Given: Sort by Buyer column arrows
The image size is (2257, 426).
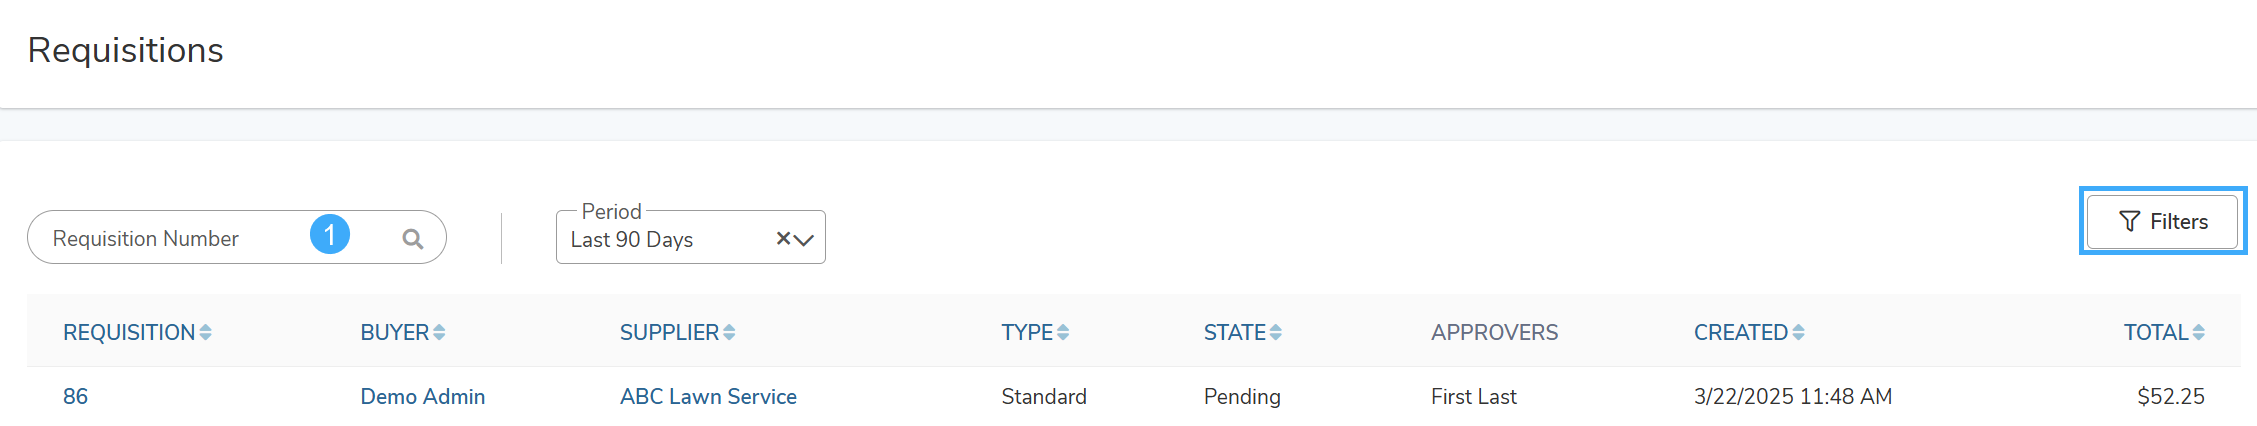Looking at the screenshot, I should pyautogui.click(x=439, y=332).
